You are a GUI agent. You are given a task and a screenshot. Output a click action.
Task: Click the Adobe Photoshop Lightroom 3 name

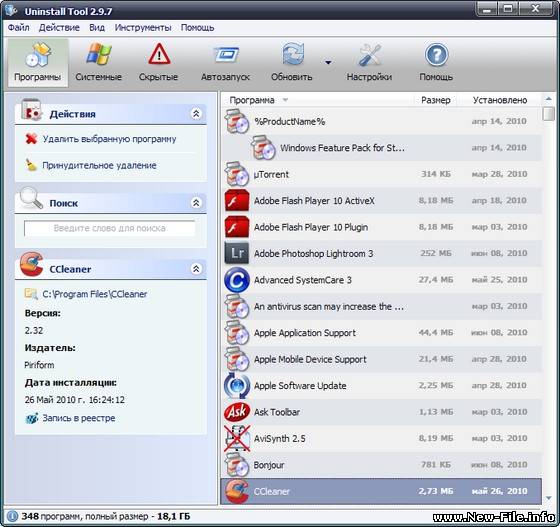313,254
